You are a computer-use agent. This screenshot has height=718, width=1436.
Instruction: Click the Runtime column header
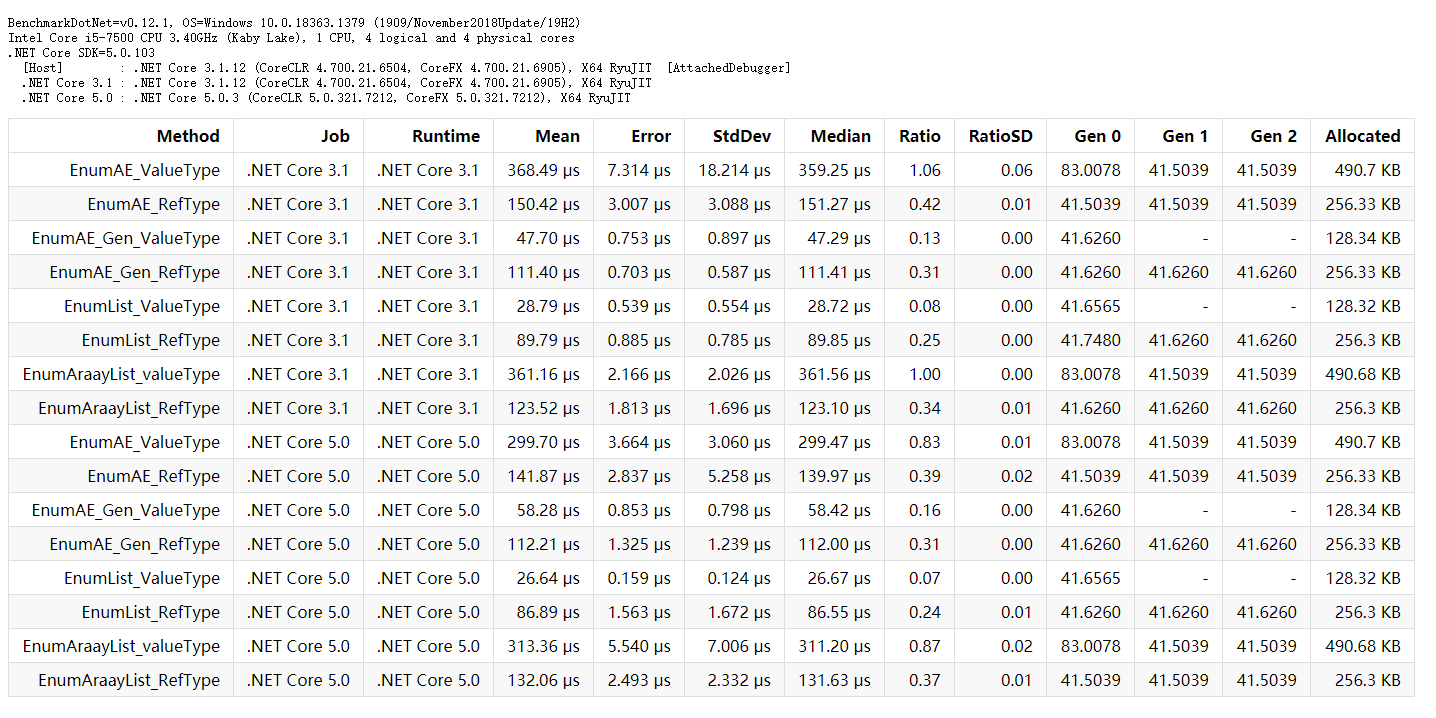(445, 136)
